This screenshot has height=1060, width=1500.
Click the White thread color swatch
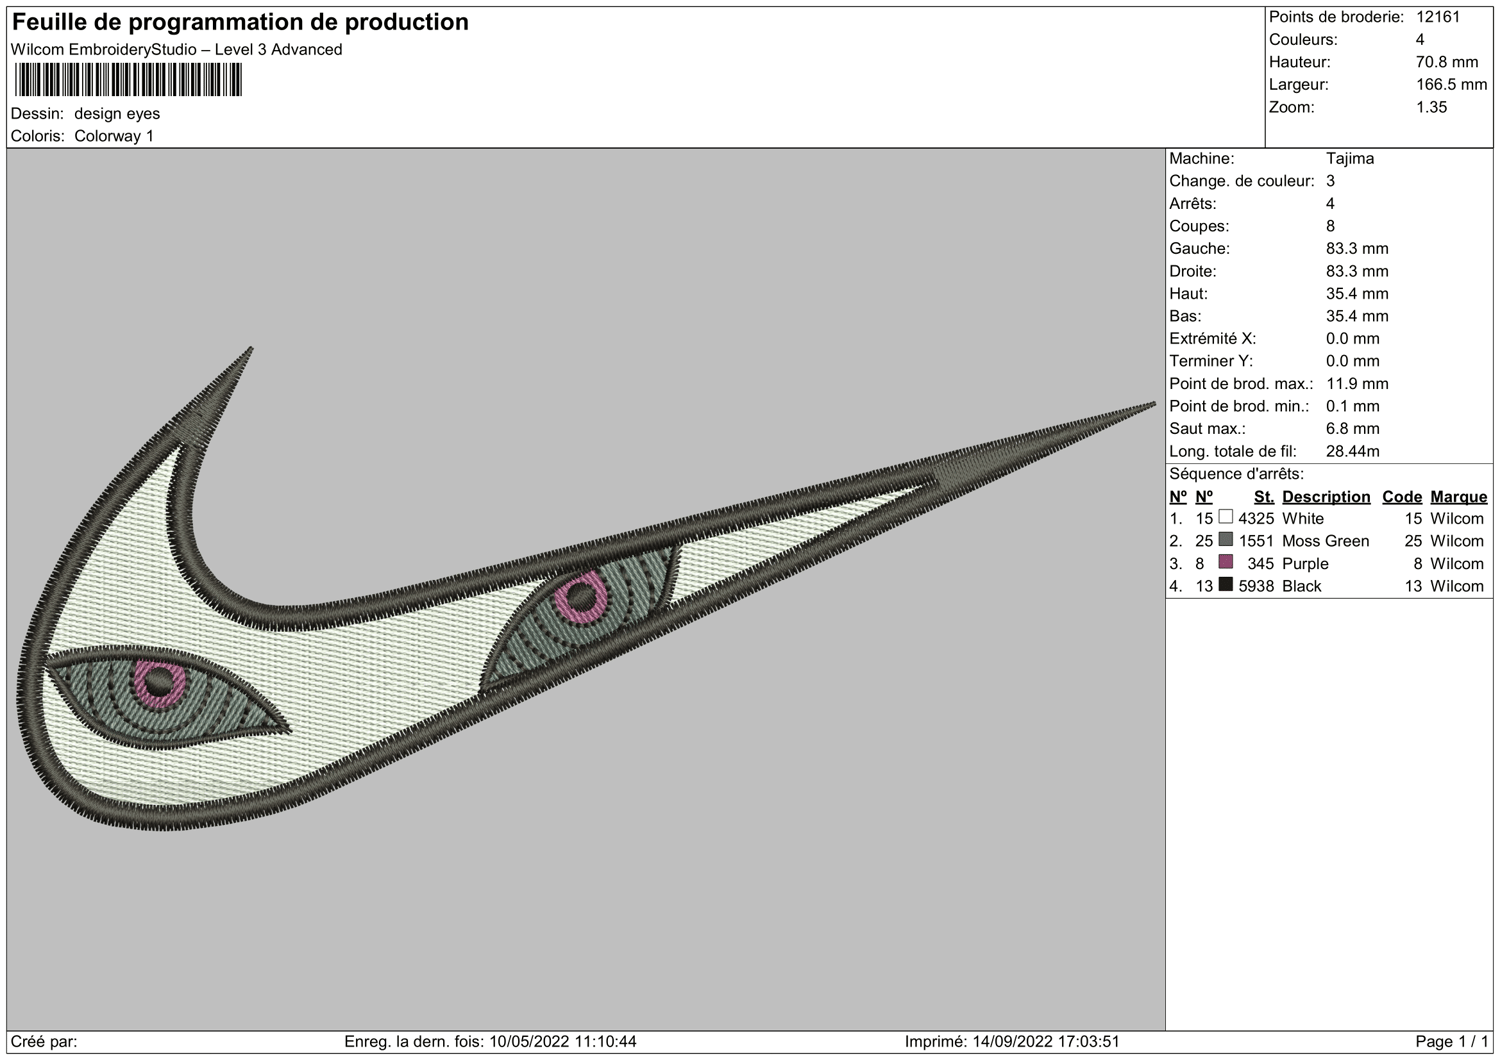click(x=1226, y=517)
